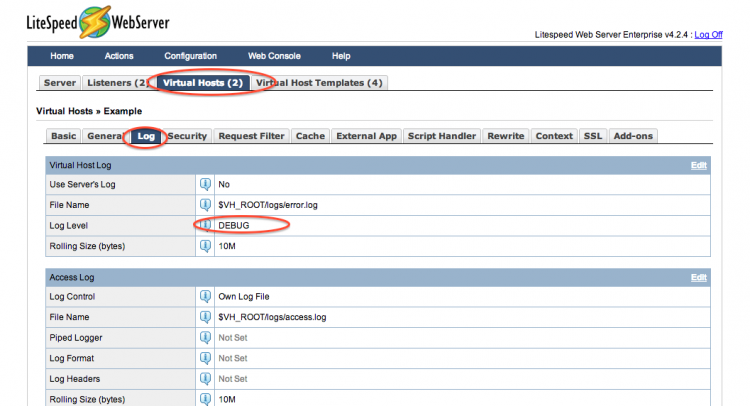Viewport: 750px width, 406px height.
Task: Select the Rewrite tab
Action: pos(505,136)
